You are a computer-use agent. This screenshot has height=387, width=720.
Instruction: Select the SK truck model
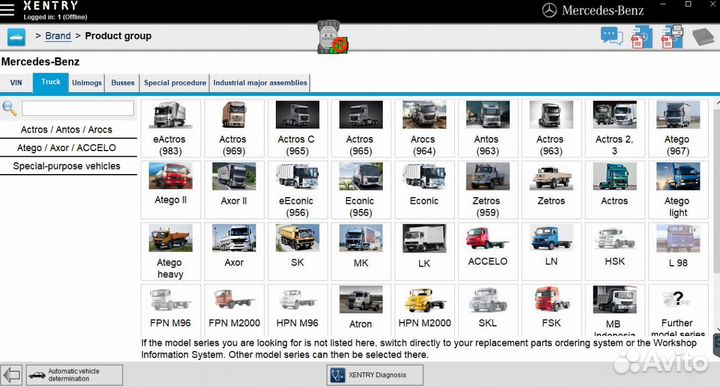(x=297, y=252)
